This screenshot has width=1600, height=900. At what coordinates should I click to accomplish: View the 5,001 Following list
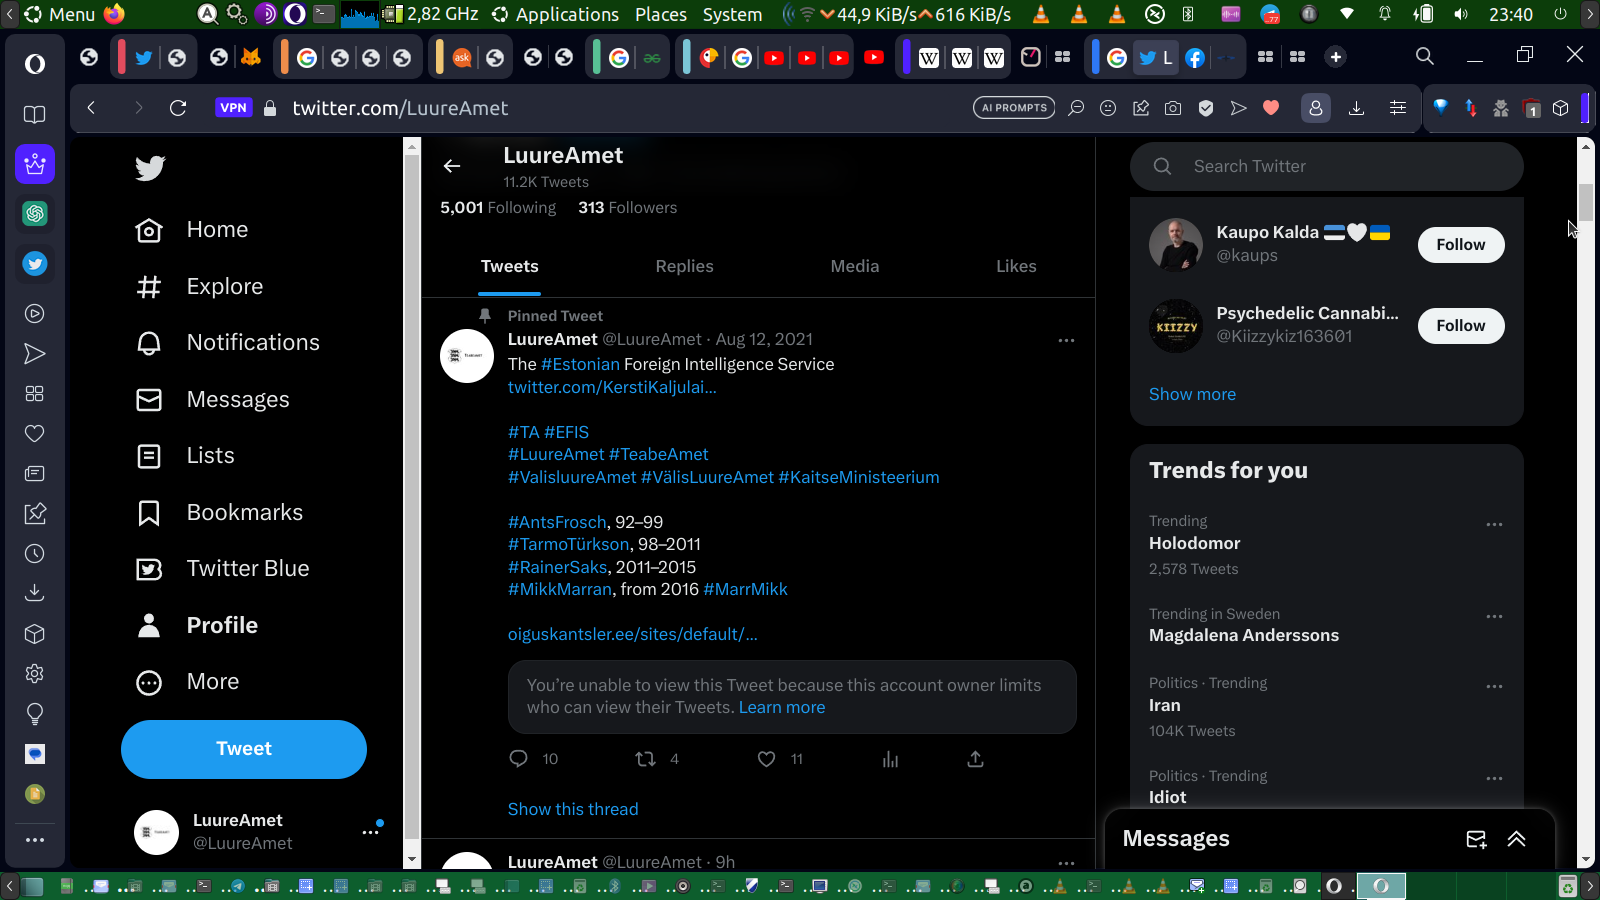pos(498,208)
